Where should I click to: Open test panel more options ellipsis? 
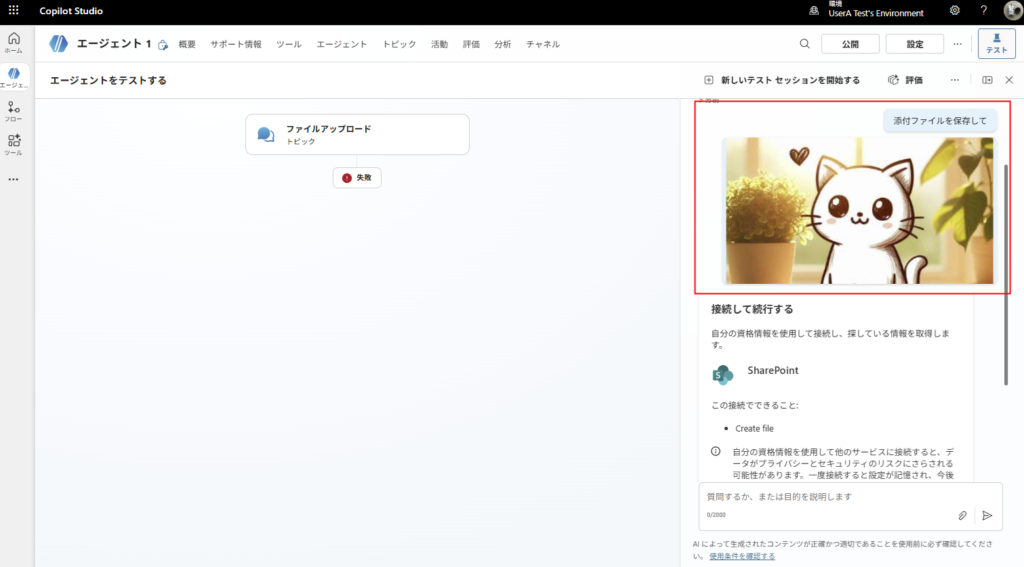pyautogui.click(x=955, y=80)
